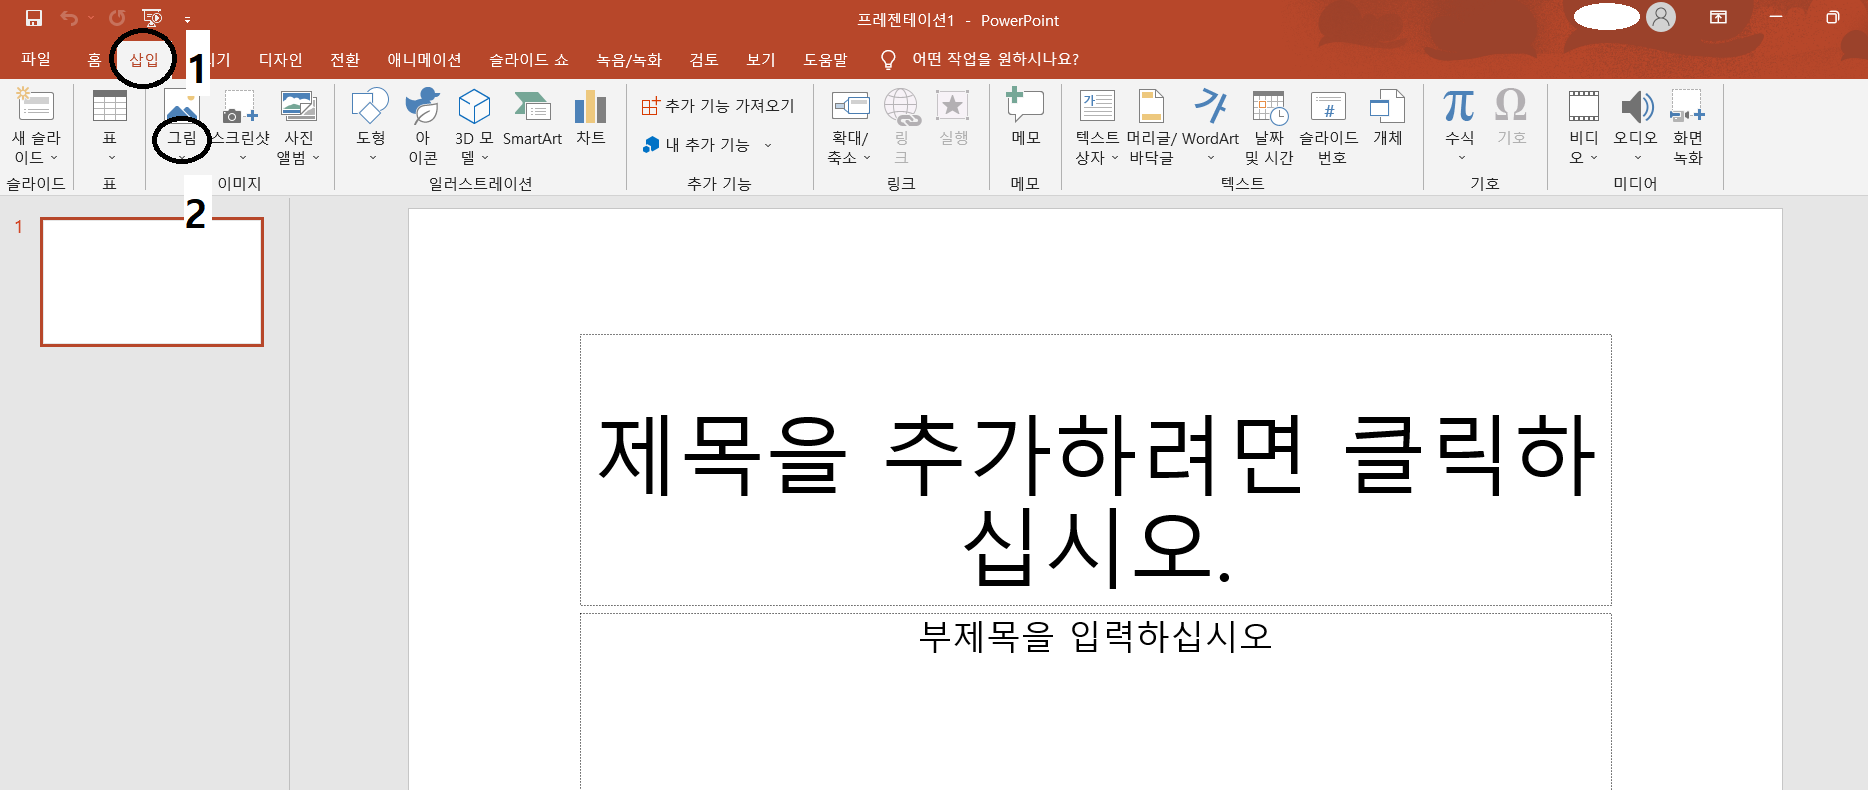The image size is (1868, 790).
Task: Click the 오디오 speaker icon
Action: [1636, 106]
